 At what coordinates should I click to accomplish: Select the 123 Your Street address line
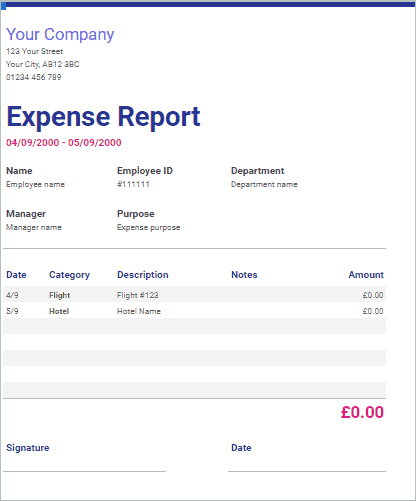click(34, 51)
